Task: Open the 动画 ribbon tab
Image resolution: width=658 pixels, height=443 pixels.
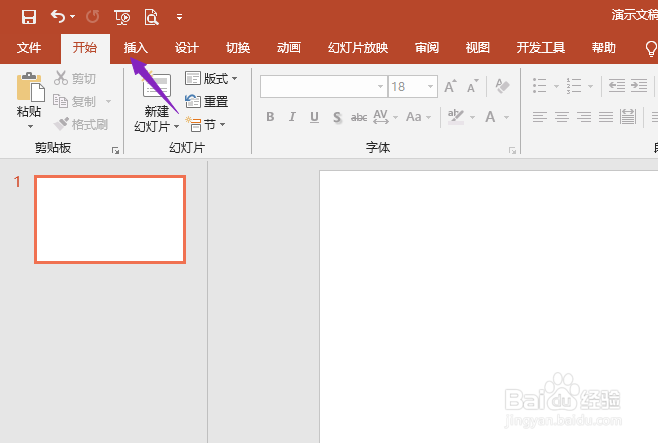Action: point(289,48)
